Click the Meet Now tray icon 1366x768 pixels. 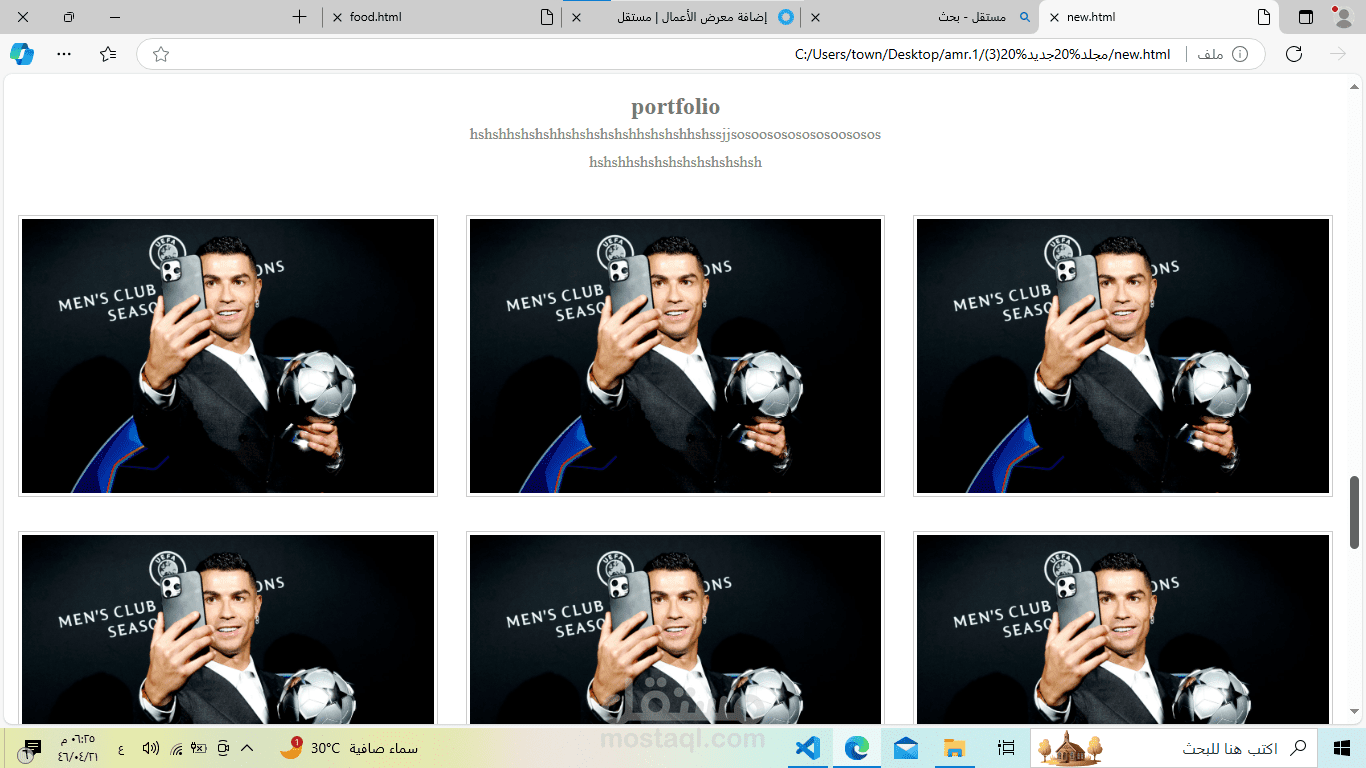[223, 748]
